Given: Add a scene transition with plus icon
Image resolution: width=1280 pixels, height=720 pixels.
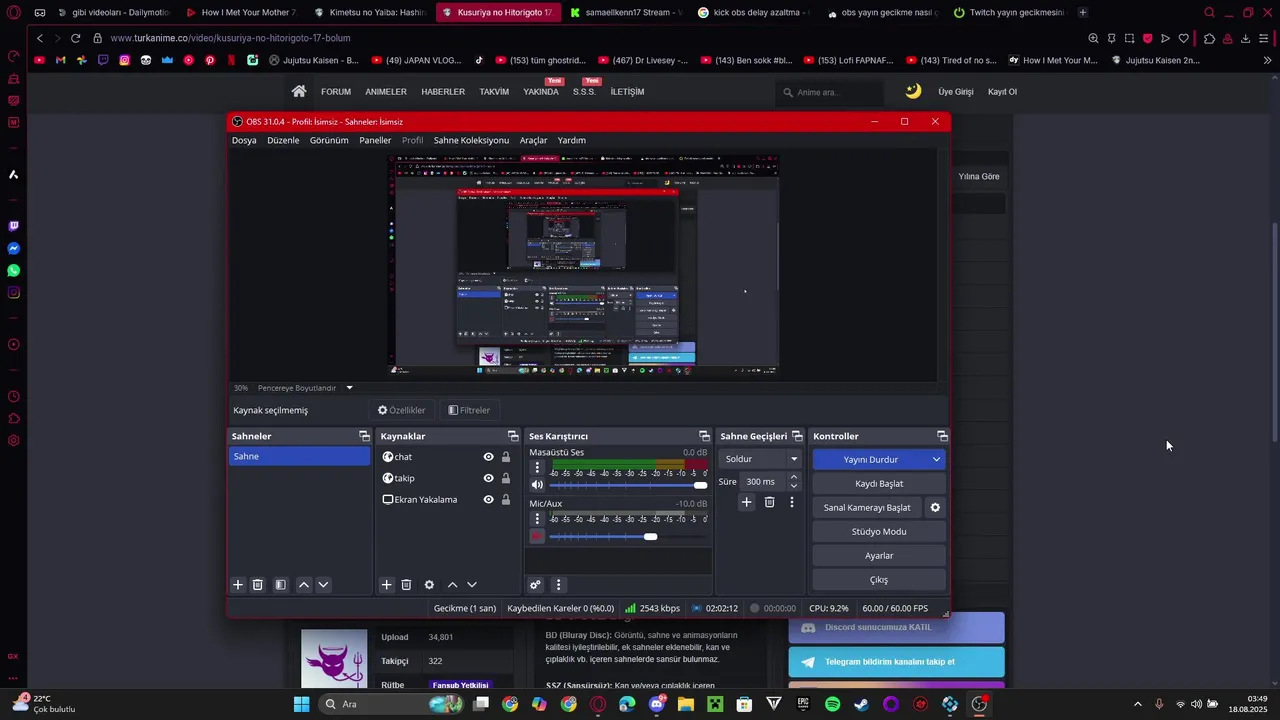Looking at the screenshot, I should (746, 502).
